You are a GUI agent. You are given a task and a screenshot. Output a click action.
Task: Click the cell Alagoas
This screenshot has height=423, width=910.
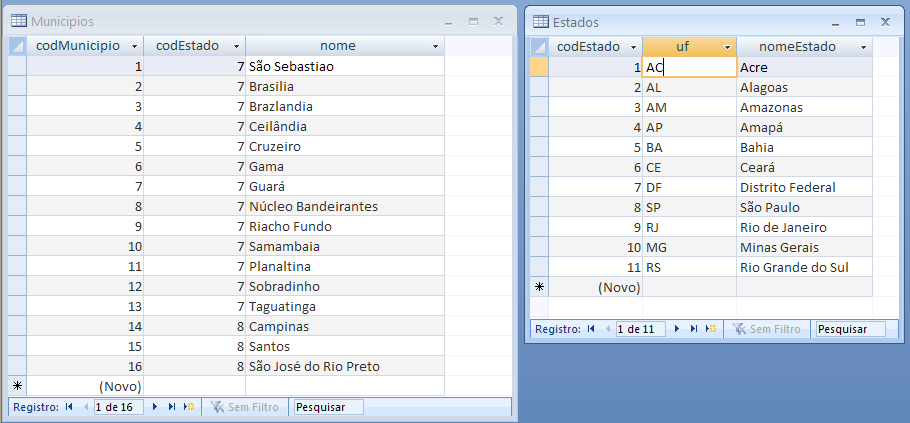(804, 87)
